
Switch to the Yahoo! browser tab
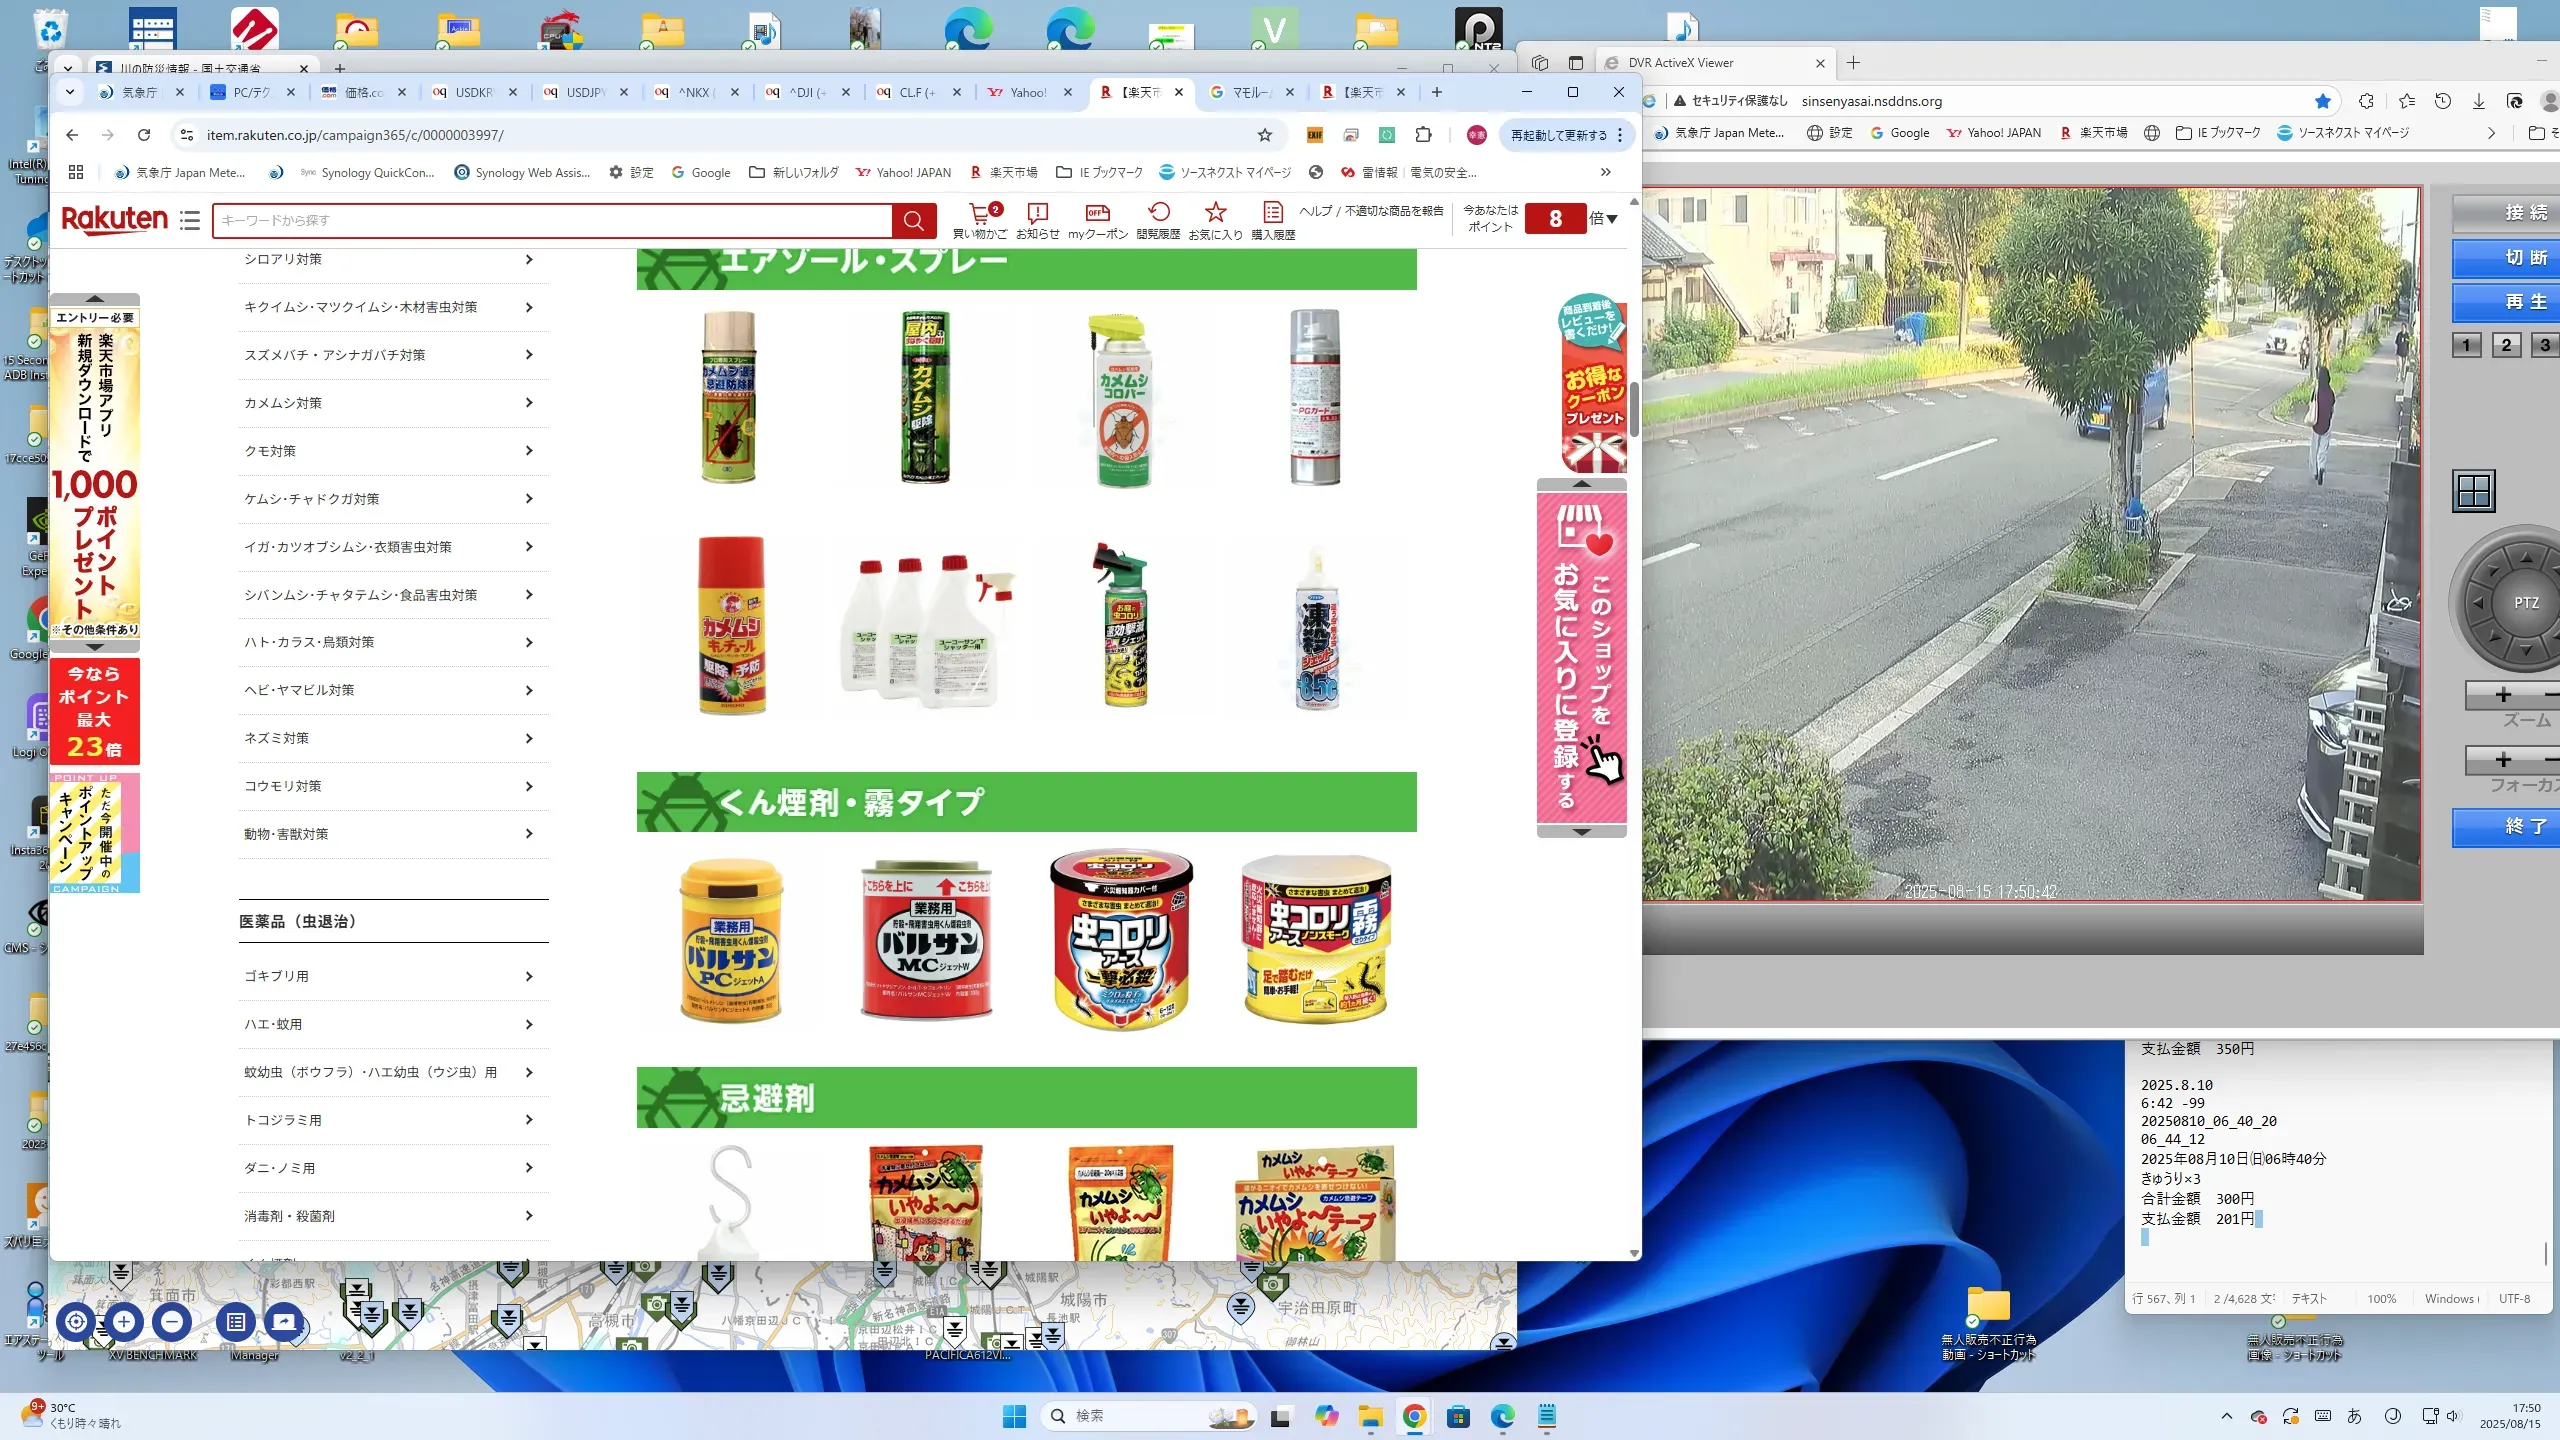tap(1028, 92)
